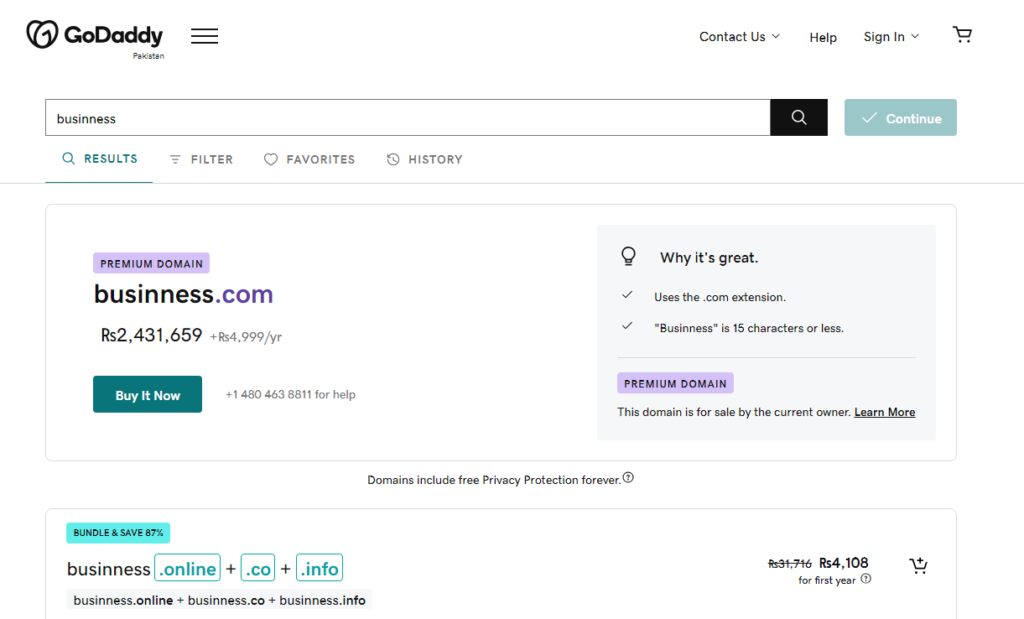Click 'Uses the .com extension.' text
The image size is (1024, 619).
pos(720,297)
